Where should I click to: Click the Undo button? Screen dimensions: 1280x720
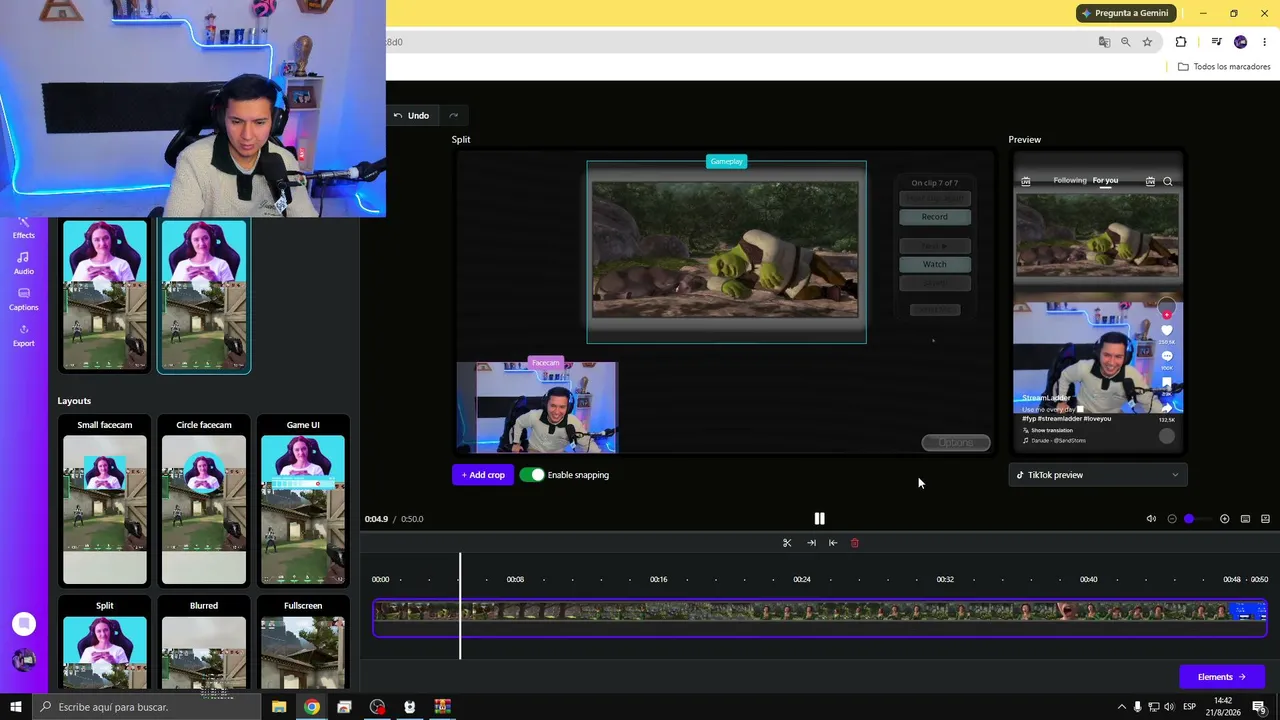(411, 115)
